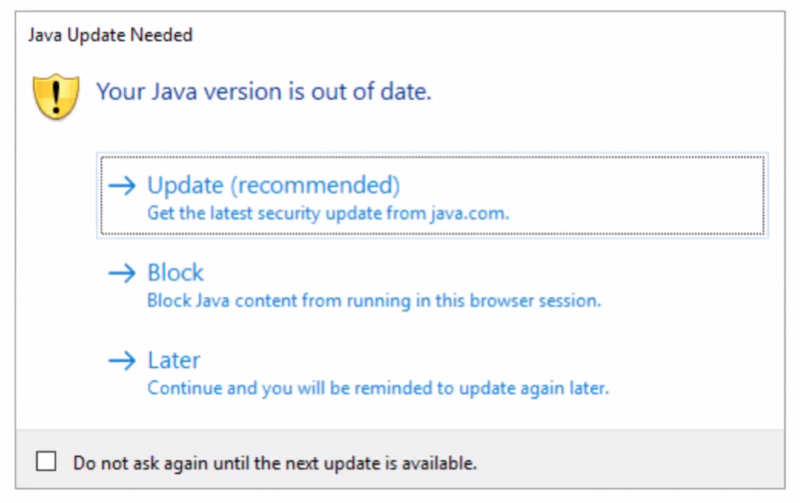Tick the 'Do not ask again' checkbox

pos(46,461)
